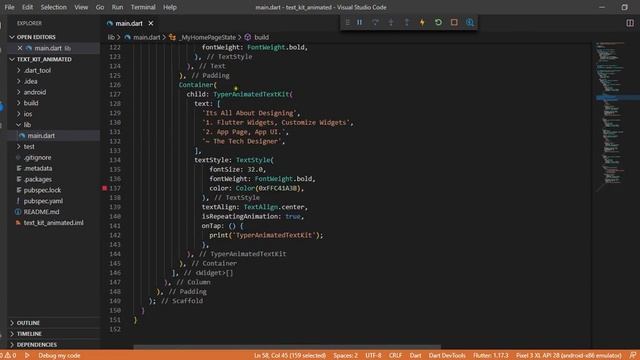Collapse the lib folder
Image resolution: width=640 pixels, height=360 pixels.
pyautogui.click(x=27, y=125)
